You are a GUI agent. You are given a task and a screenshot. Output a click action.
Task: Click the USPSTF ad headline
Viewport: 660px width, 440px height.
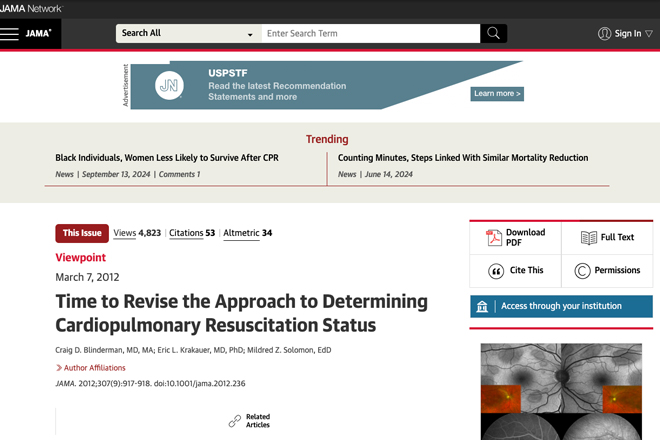(x=228, y=73)
